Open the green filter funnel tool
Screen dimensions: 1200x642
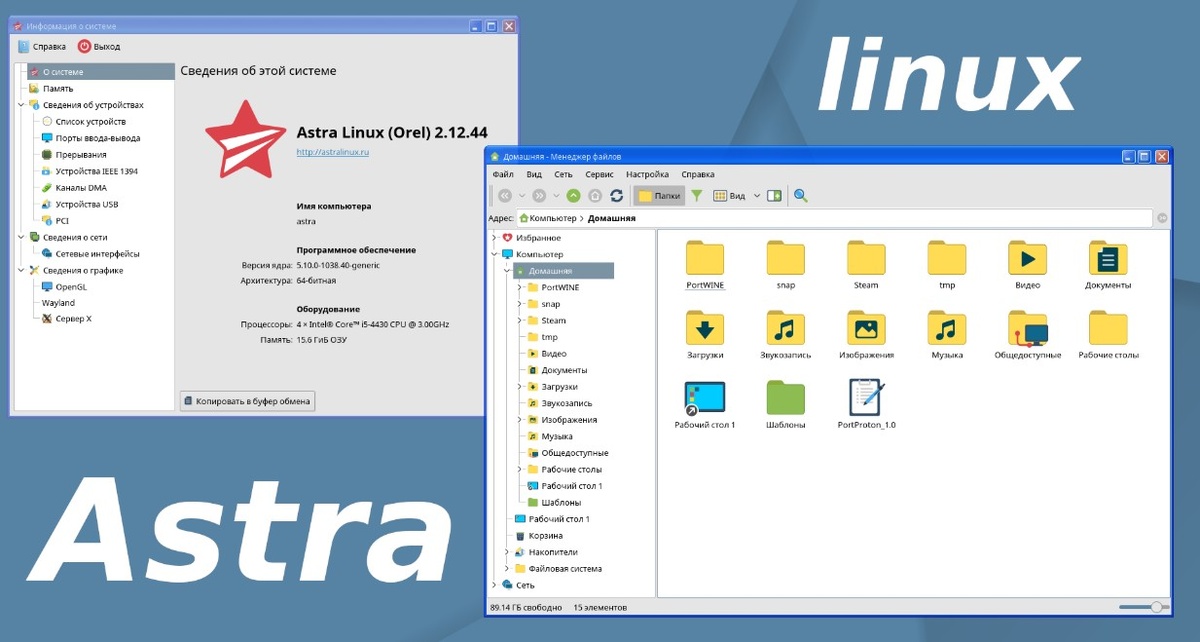tap(697, 196)
